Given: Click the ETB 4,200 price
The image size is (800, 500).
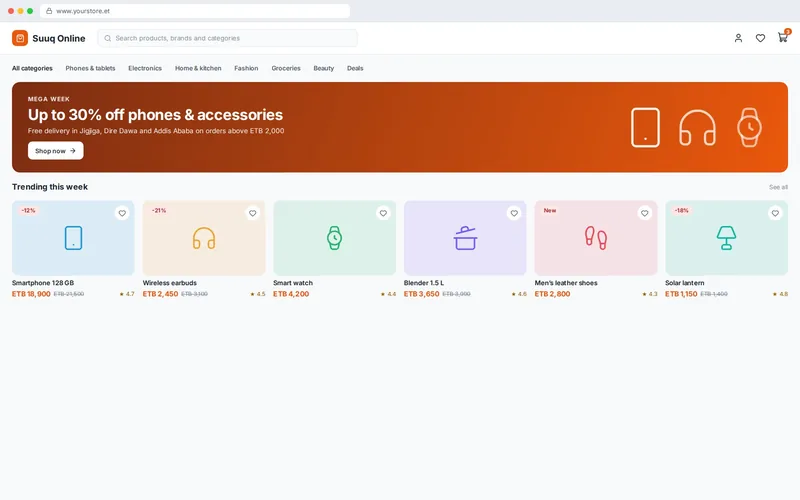Looking at the screenshot, I should (291, 294).
